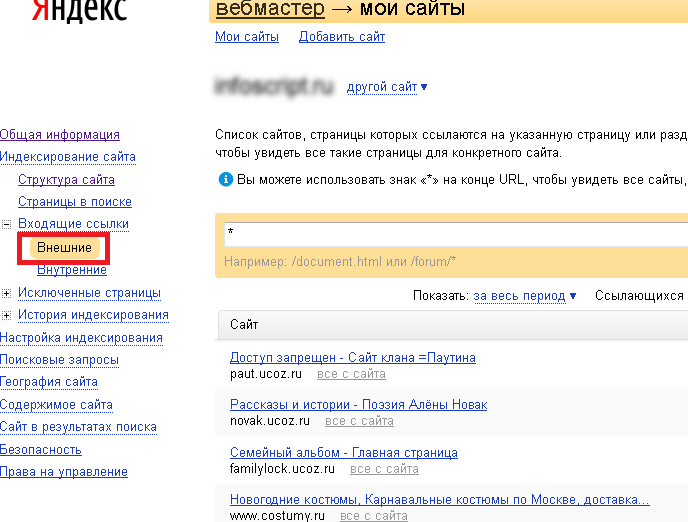The width and height of the screenshot is (688, 522).
Task: Select the 'Внешние' tab item
Action: click(64, 247)
